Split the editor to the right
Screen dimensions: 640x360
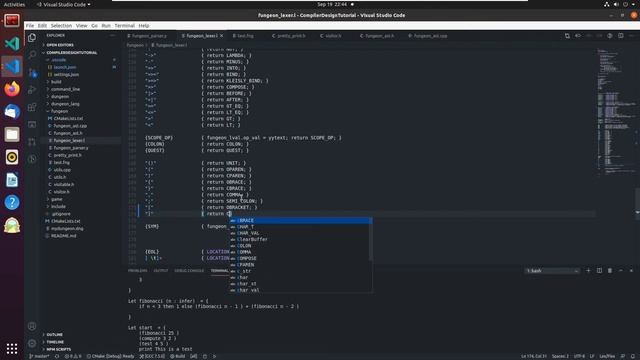620,36
